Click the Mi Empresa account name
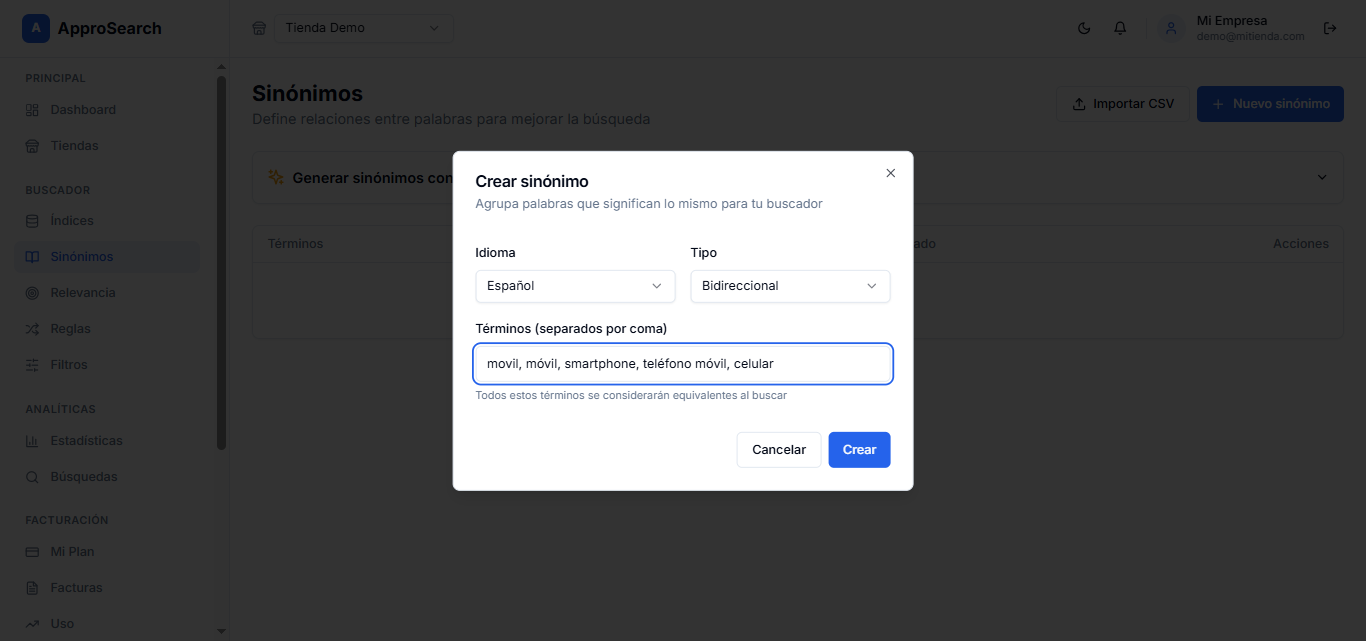The width and height of the screenshot is (1366, 641). (1232, 21)
